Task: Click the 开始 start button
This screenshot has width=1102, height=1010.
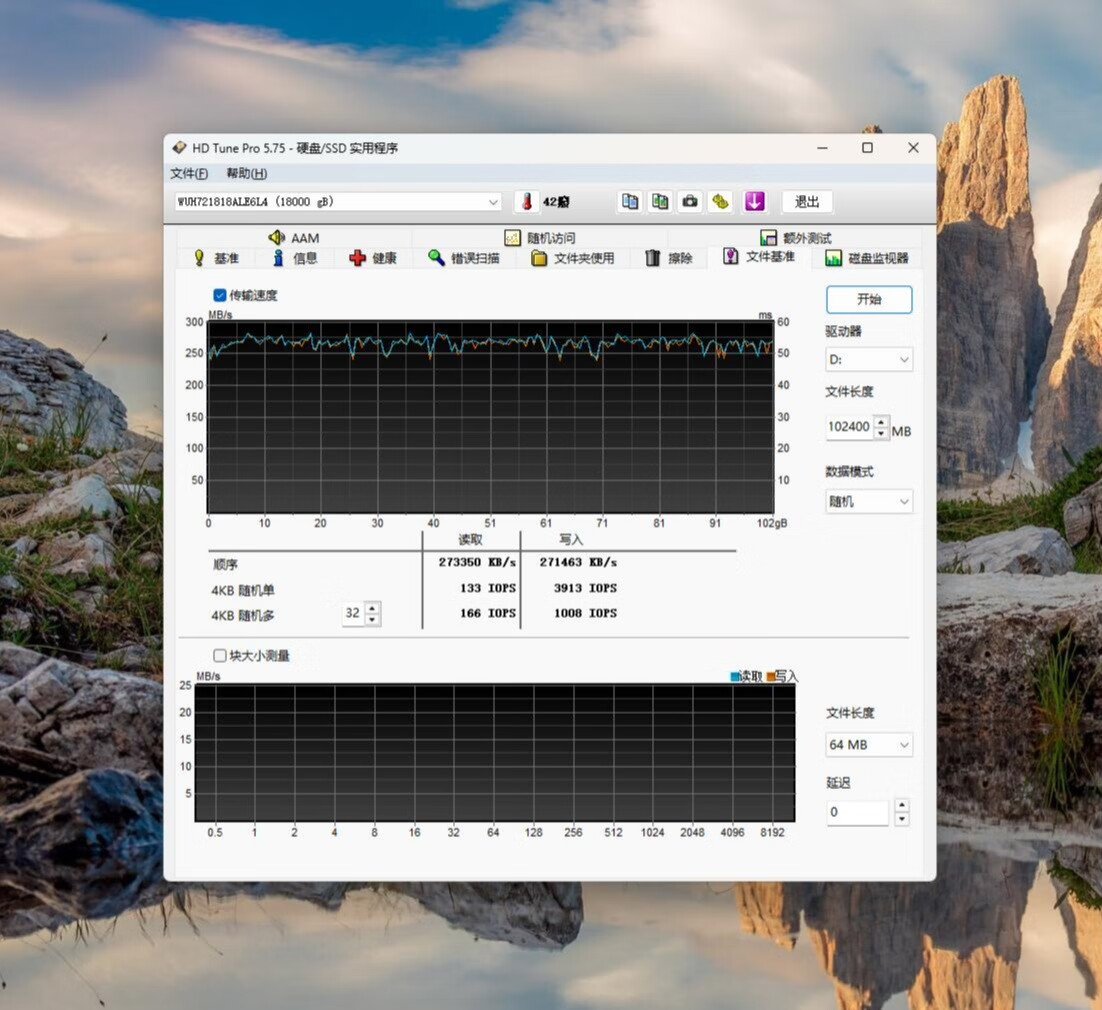Action: (x=869, y=299)
